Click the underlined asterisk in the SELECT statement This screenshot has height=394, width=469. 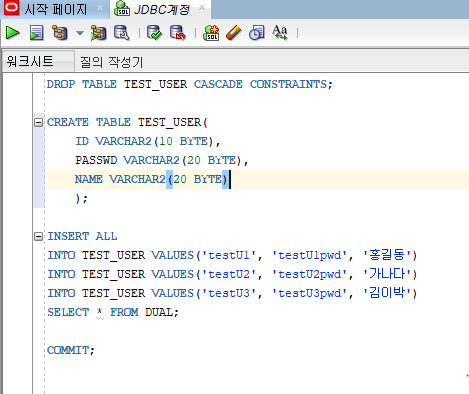(x=99, y=313)
